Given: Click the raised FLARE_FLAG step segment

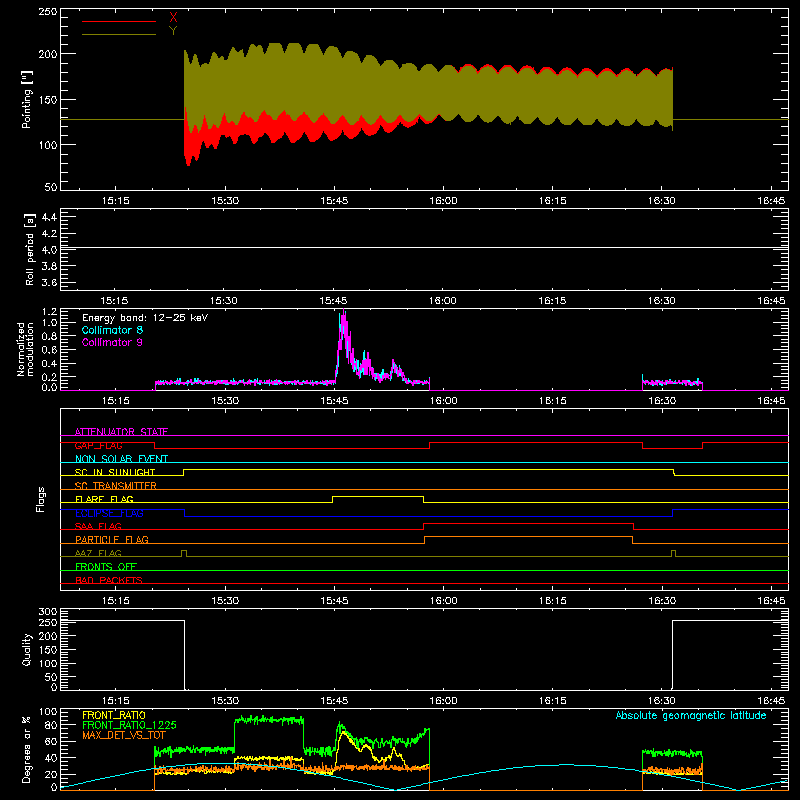Looking at the screenshot, I should (x=378, y=497).
